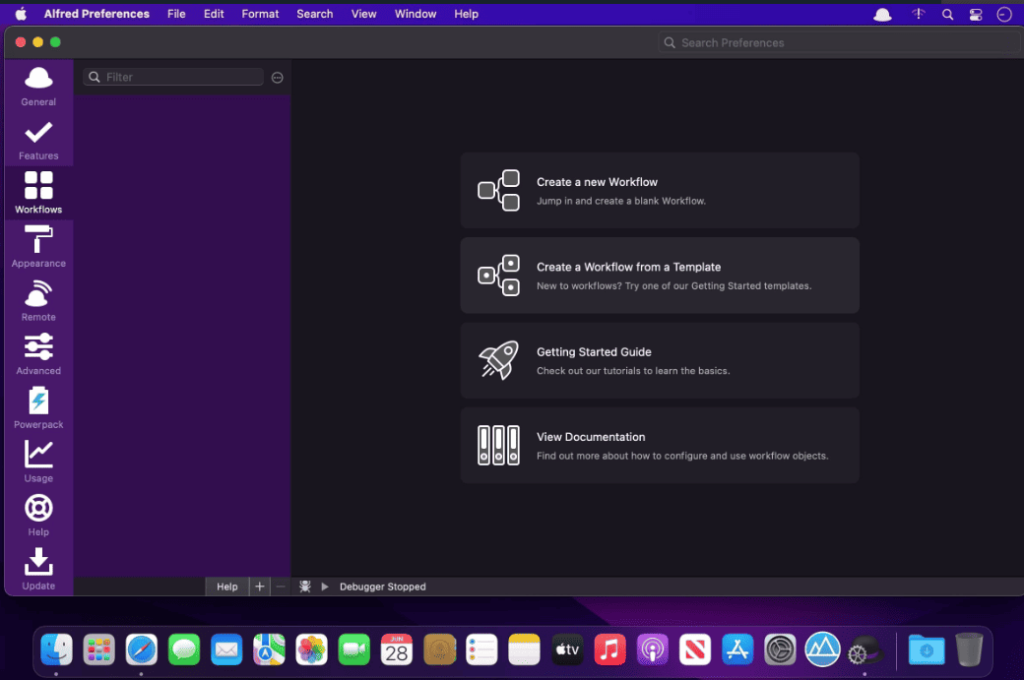1024x680 pixels.
Task: Open the Window menu in menu bar
Action: [x=415, y=14]
